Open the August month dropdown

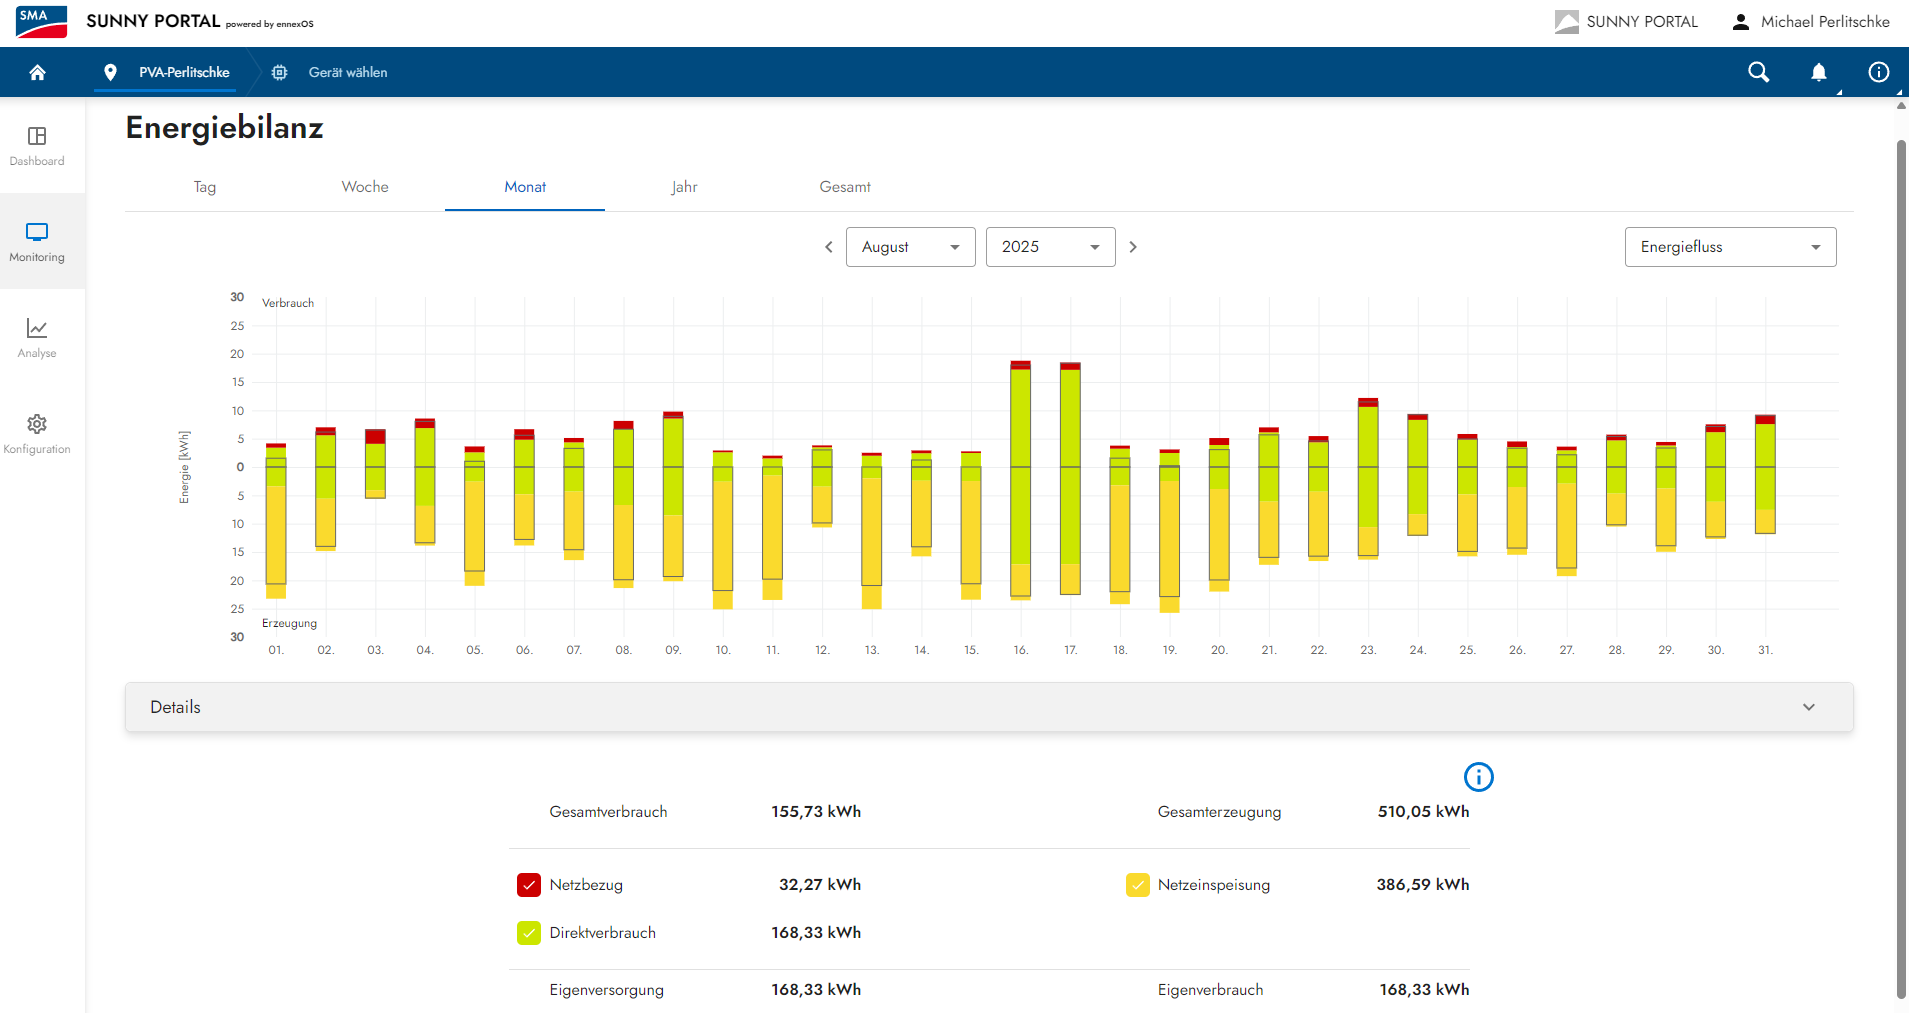click(910, 247)
